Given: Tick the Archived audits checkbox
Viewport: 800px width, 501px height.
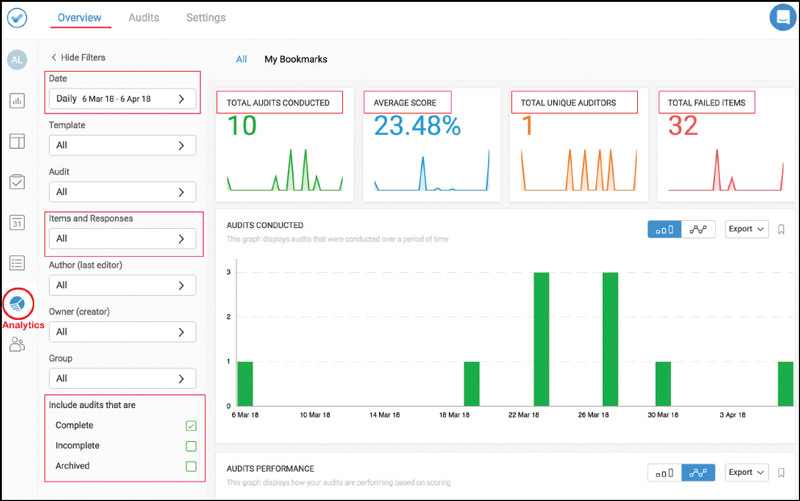Looking at the screenshot, I should (191, 466).
